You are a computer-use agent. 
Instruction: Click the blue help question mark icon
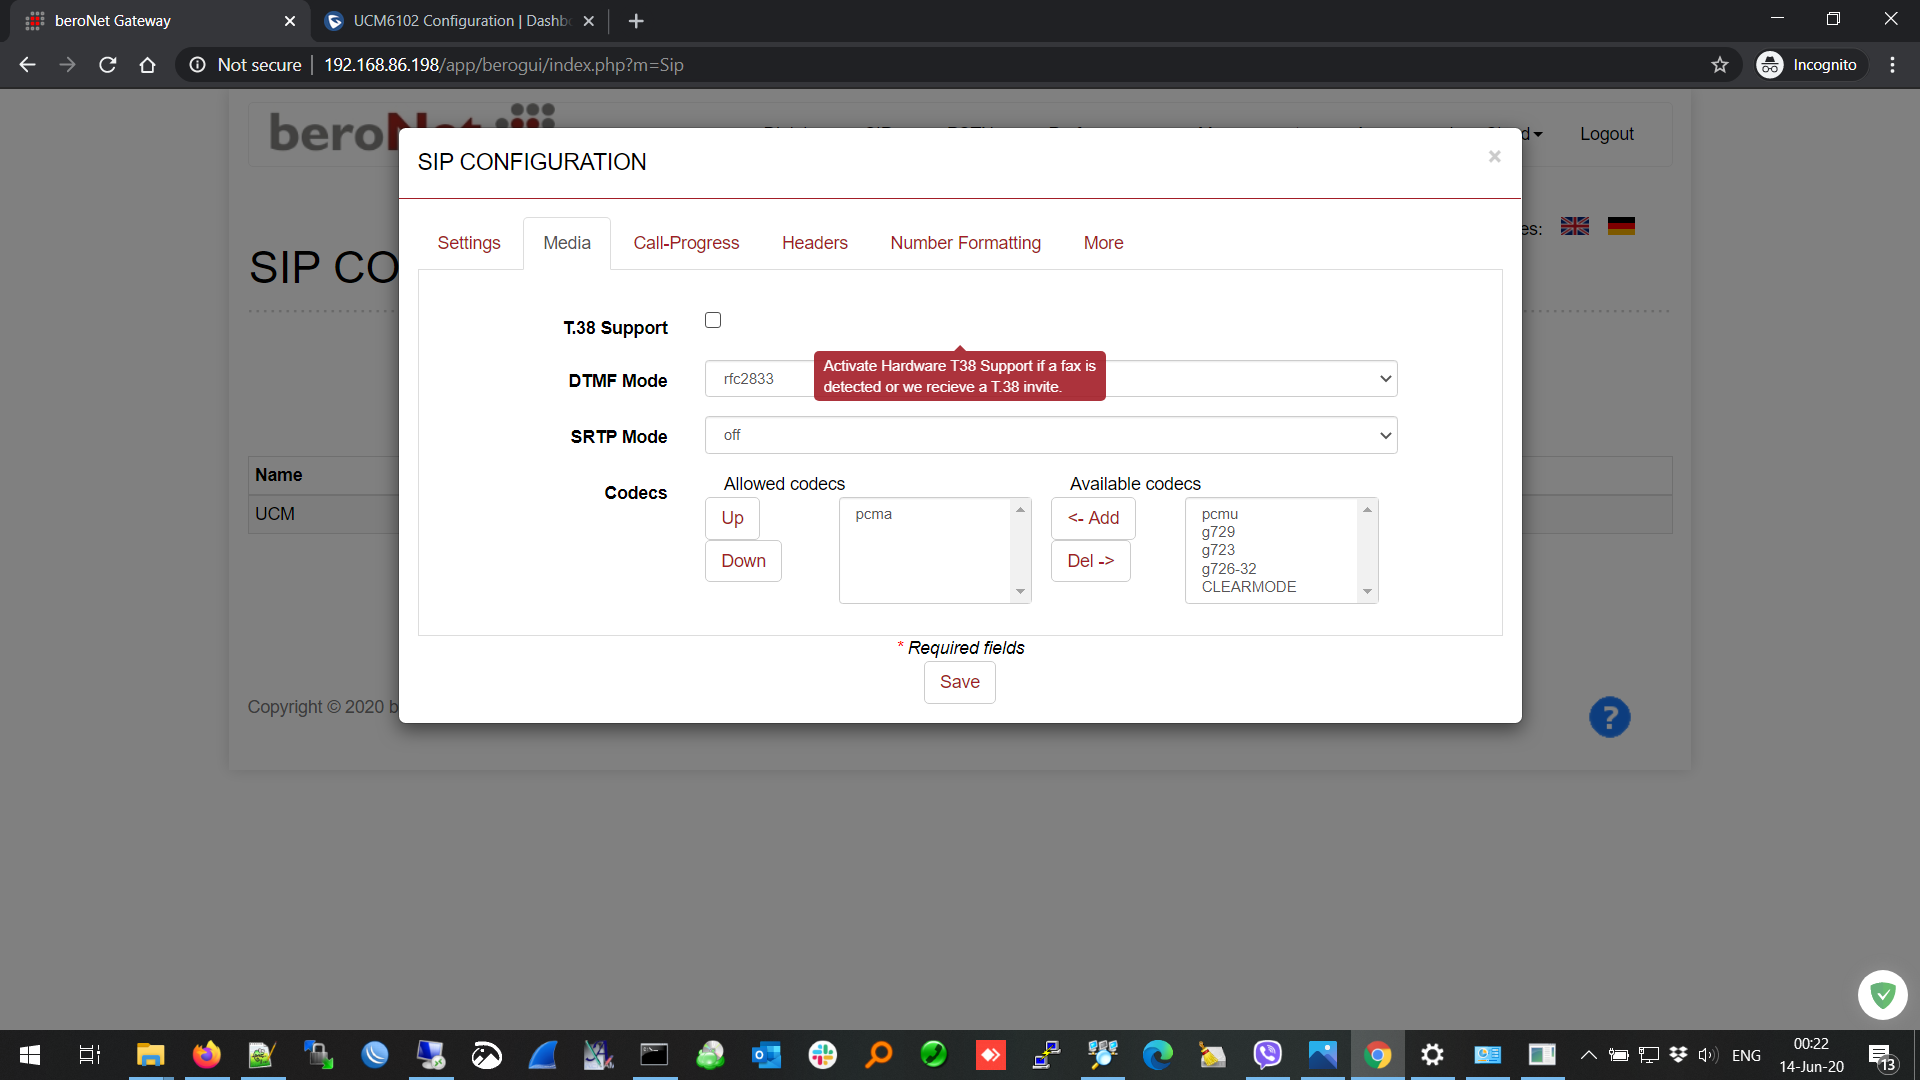coord(1609,717)
